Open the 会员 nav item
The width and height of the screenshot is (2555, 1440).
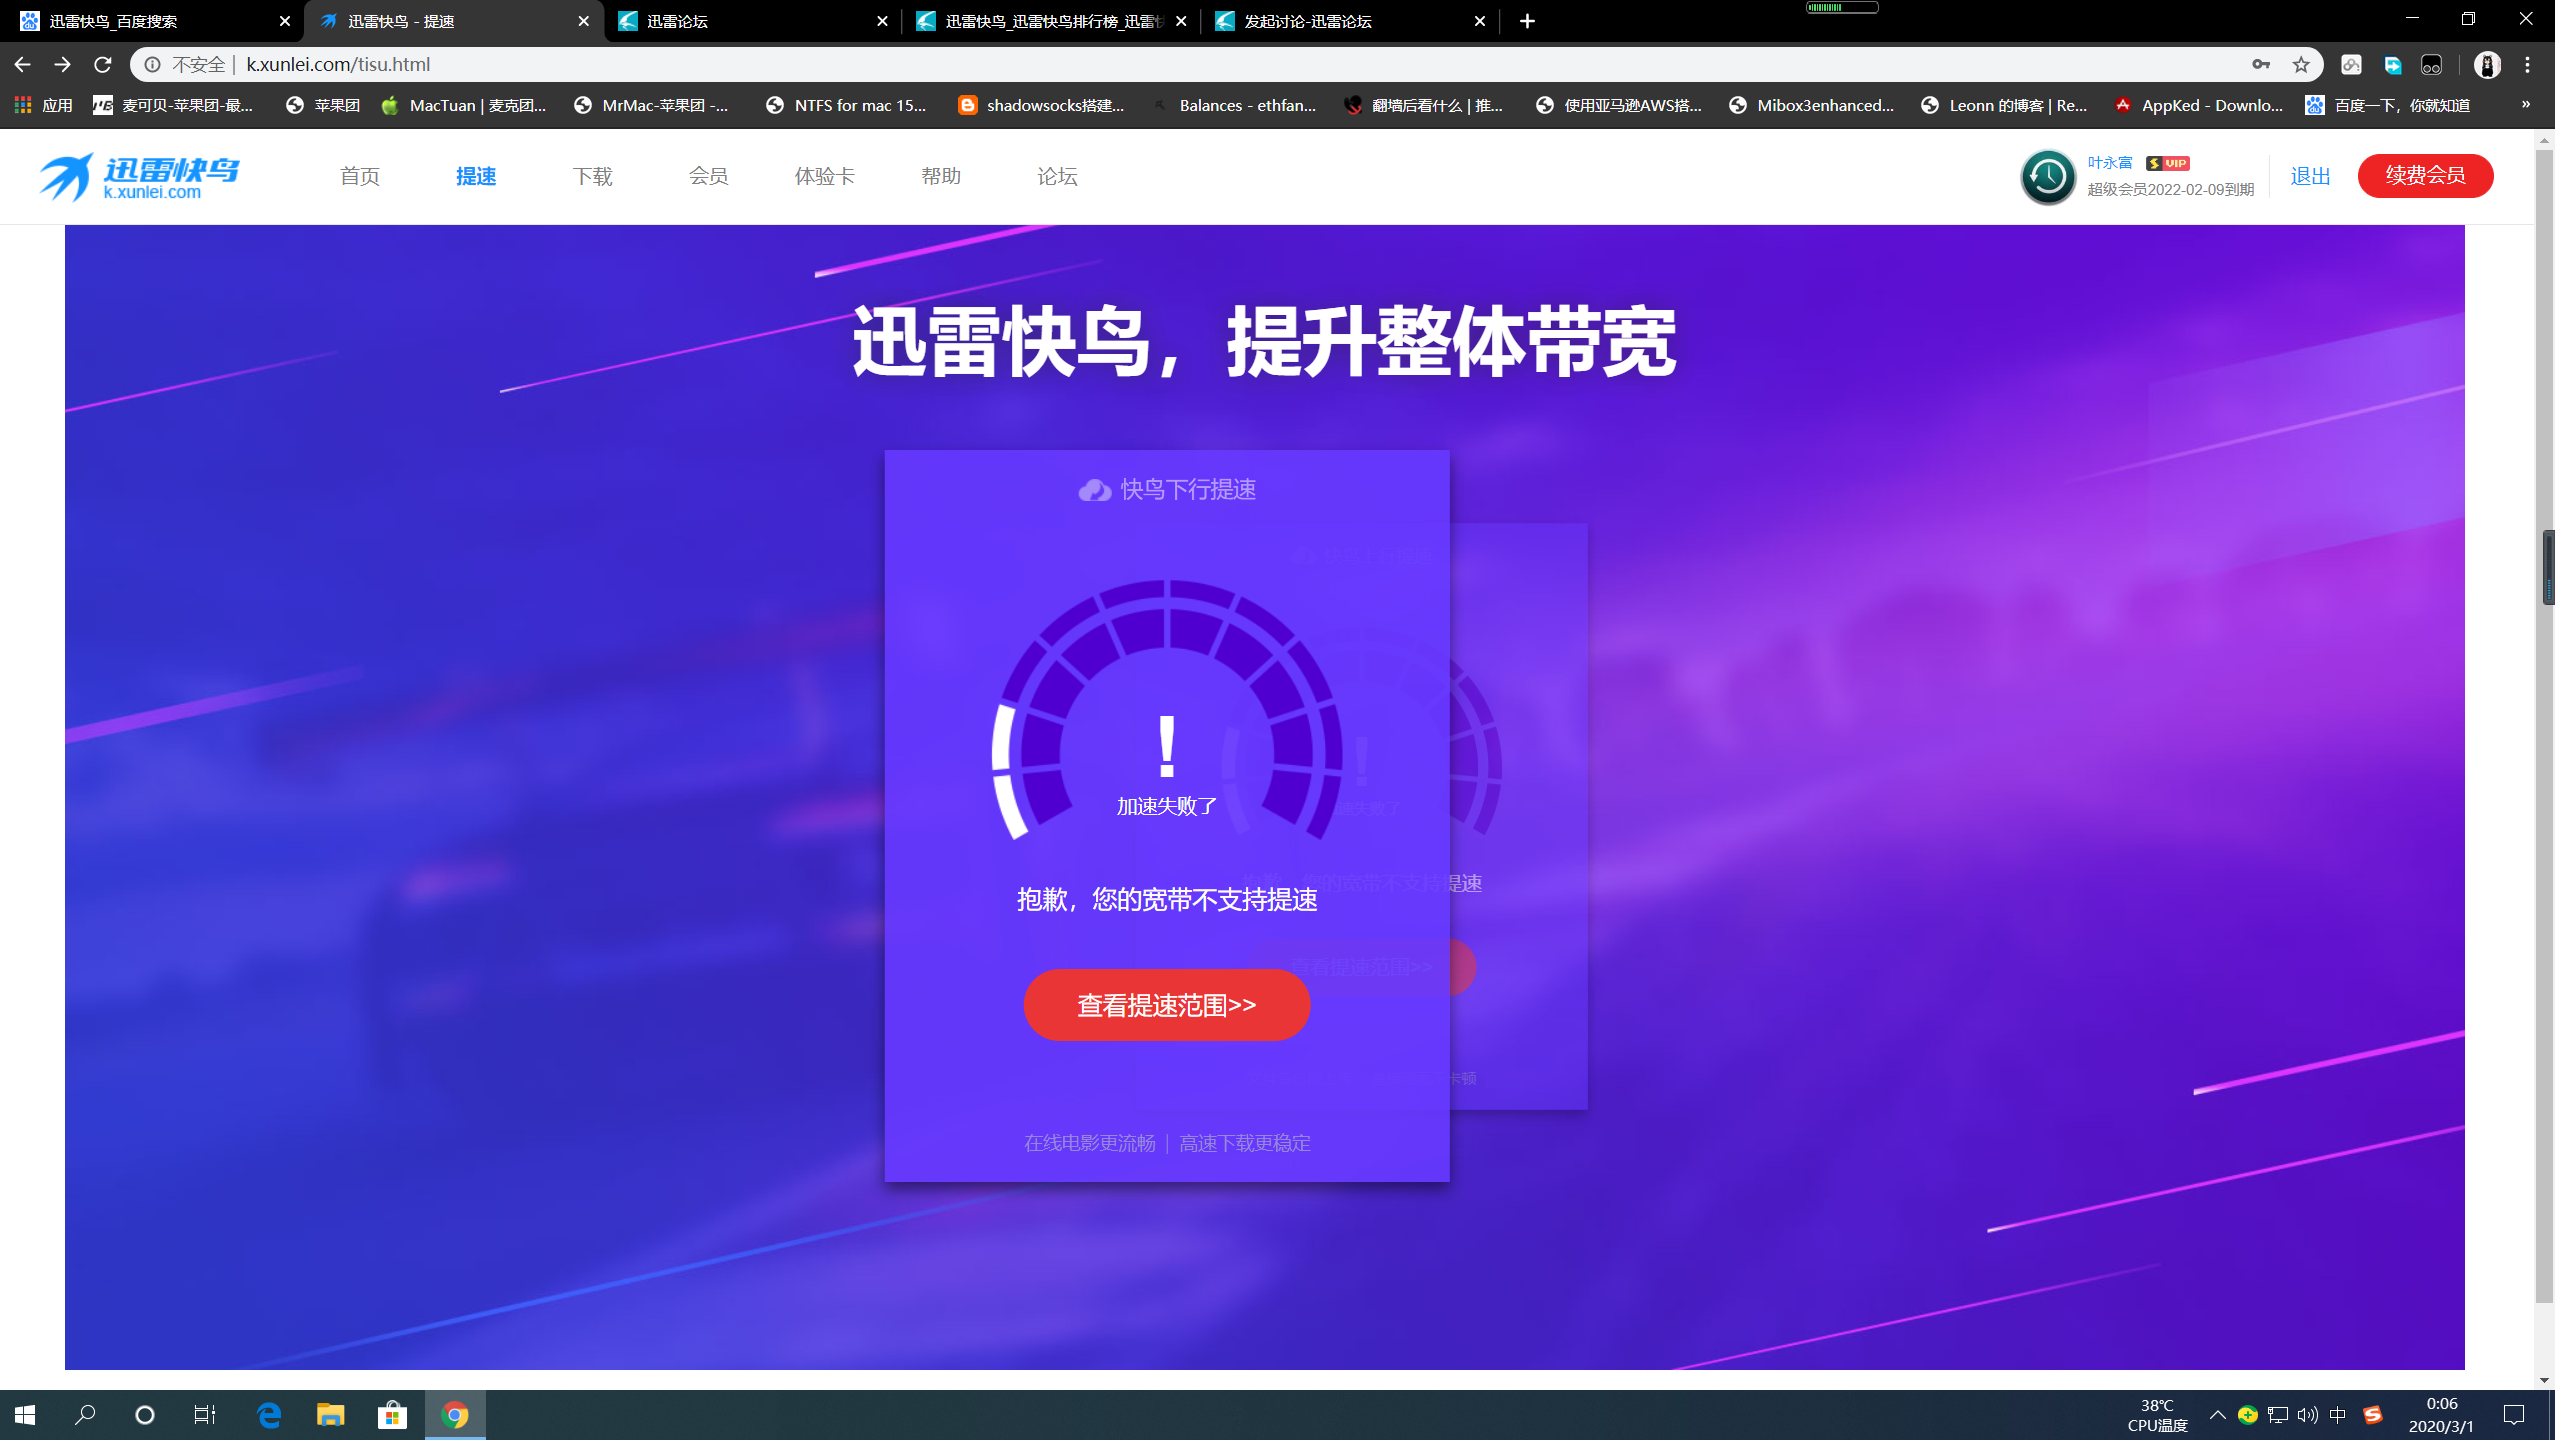(x=708, y=176)
